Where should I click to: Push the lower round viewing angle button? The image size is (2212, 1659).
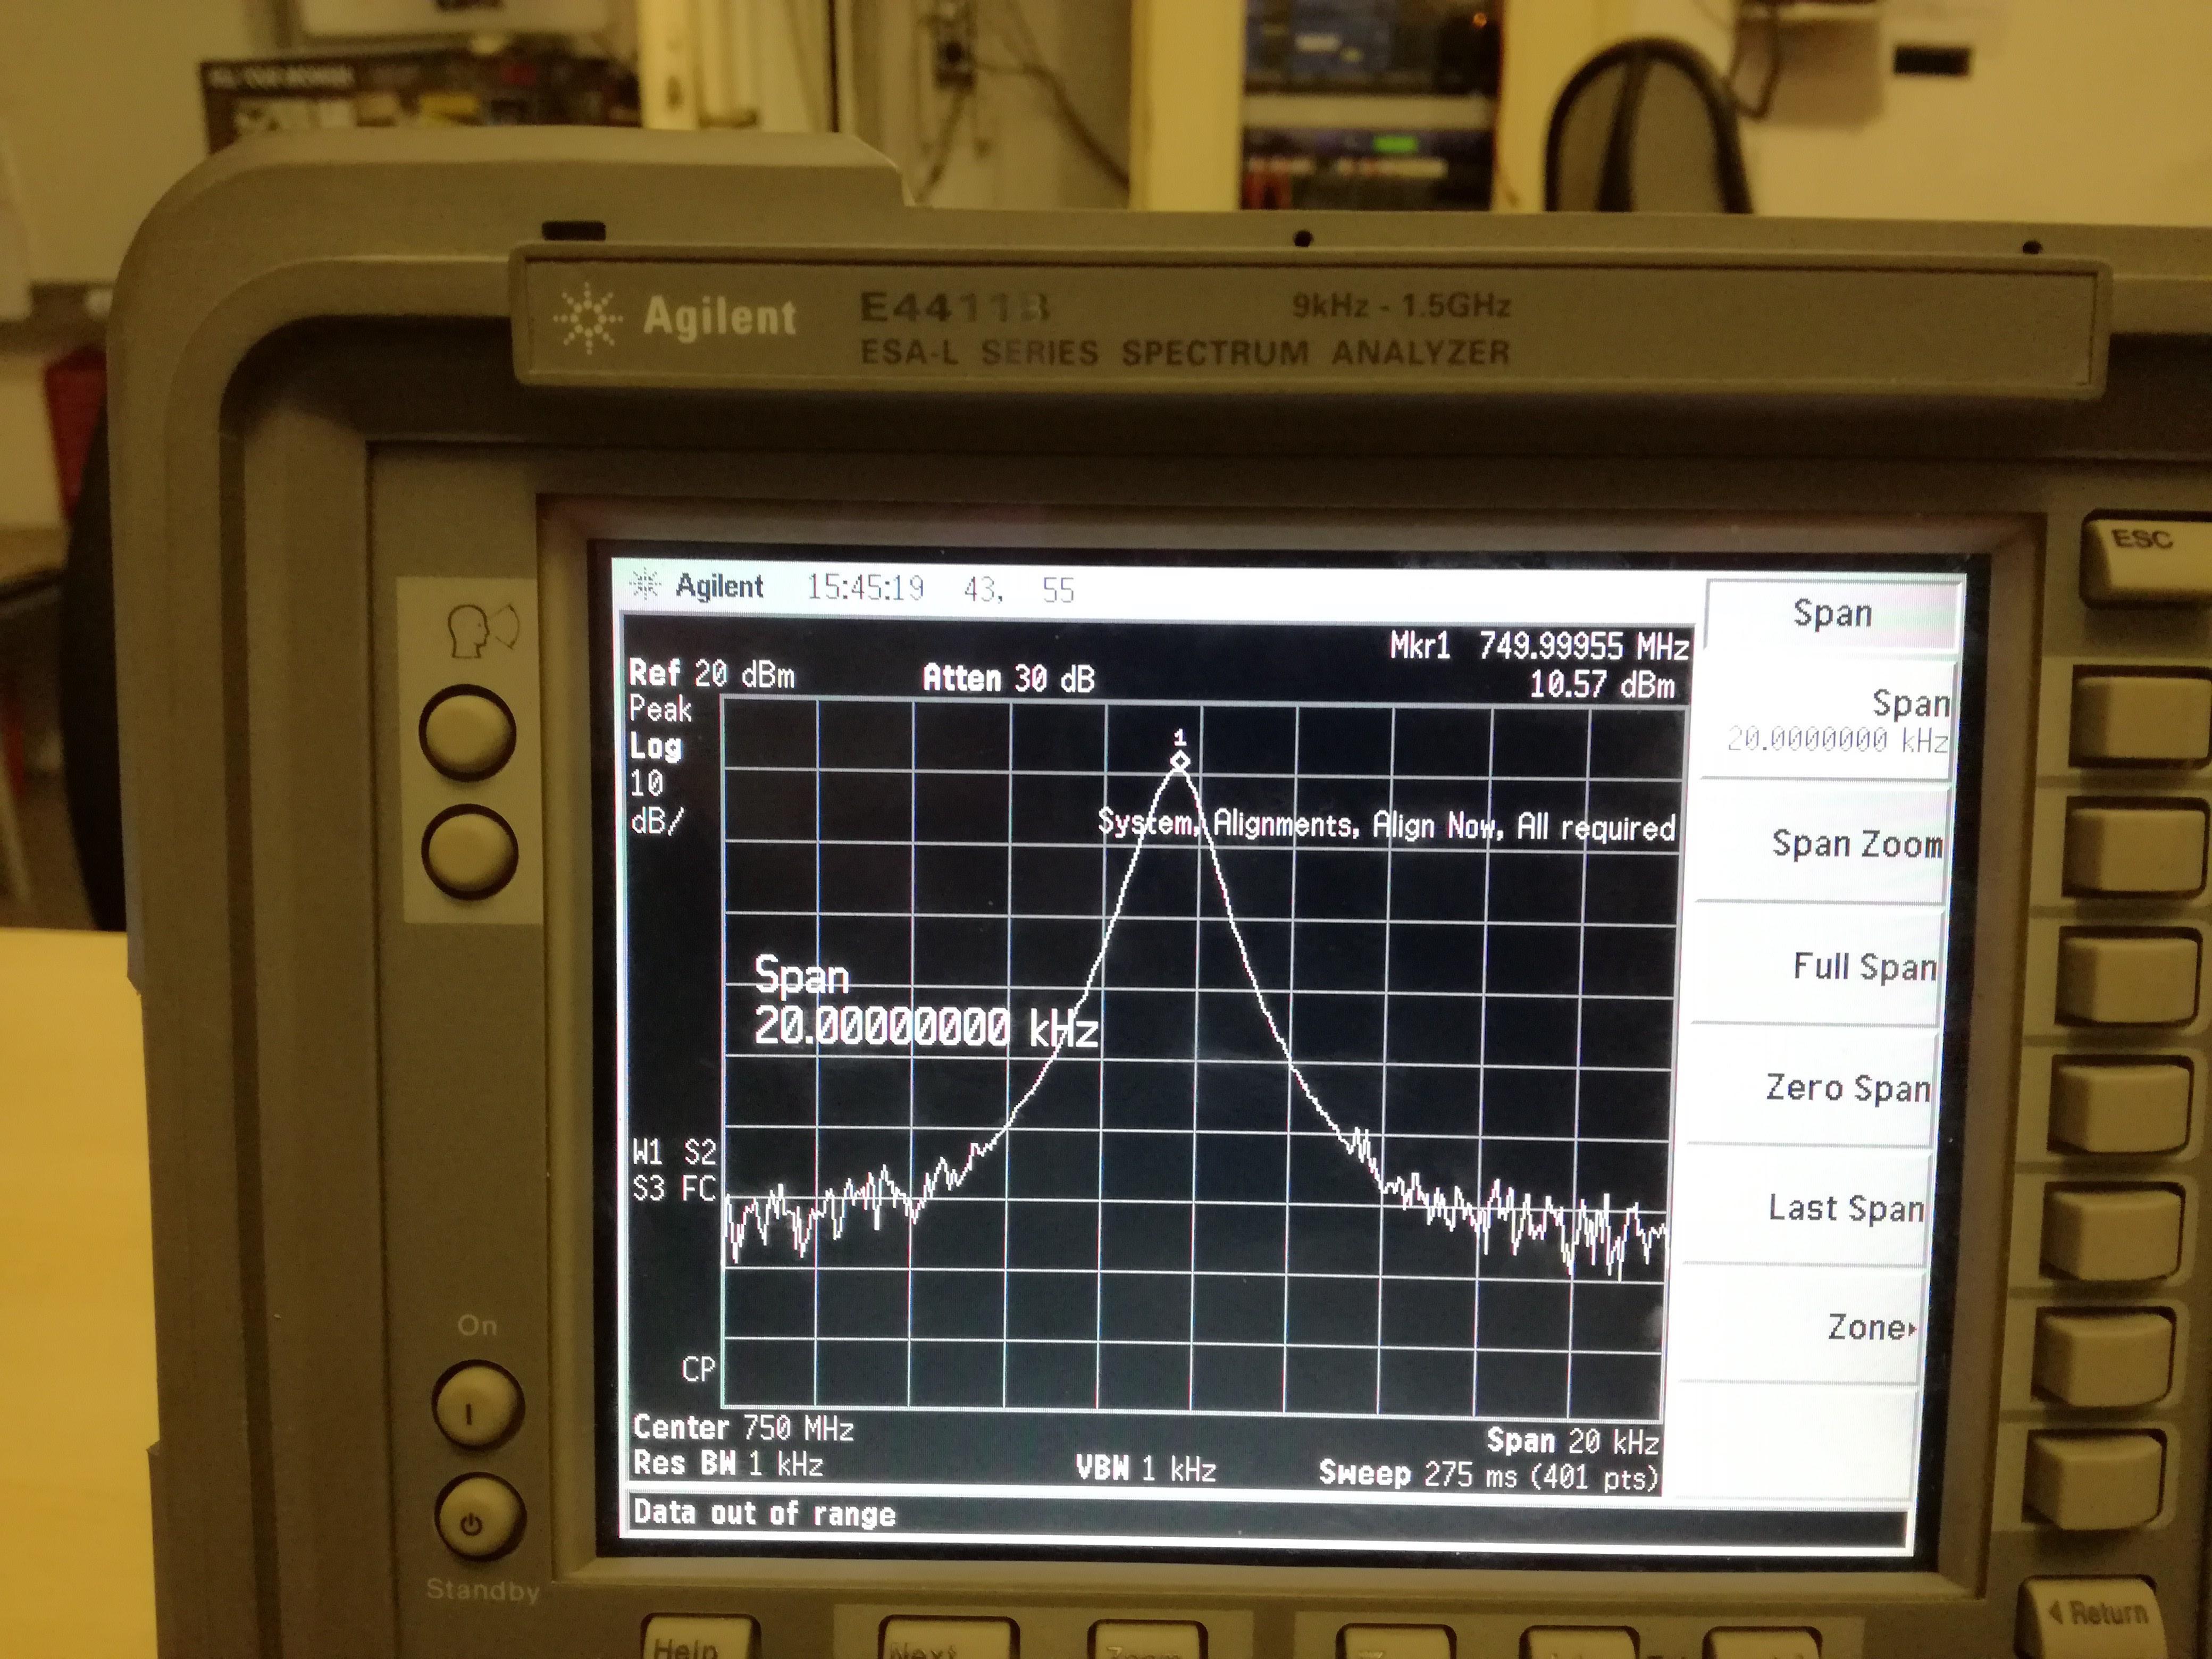coord(469,851)
